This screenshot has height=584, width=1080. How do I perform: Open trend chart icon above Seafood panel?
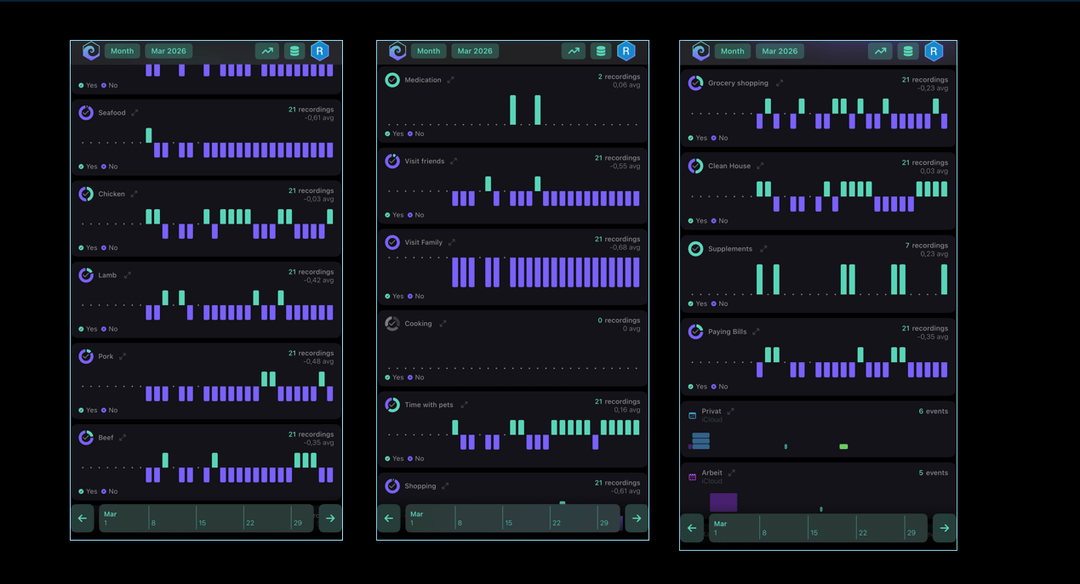pos(267,51)
